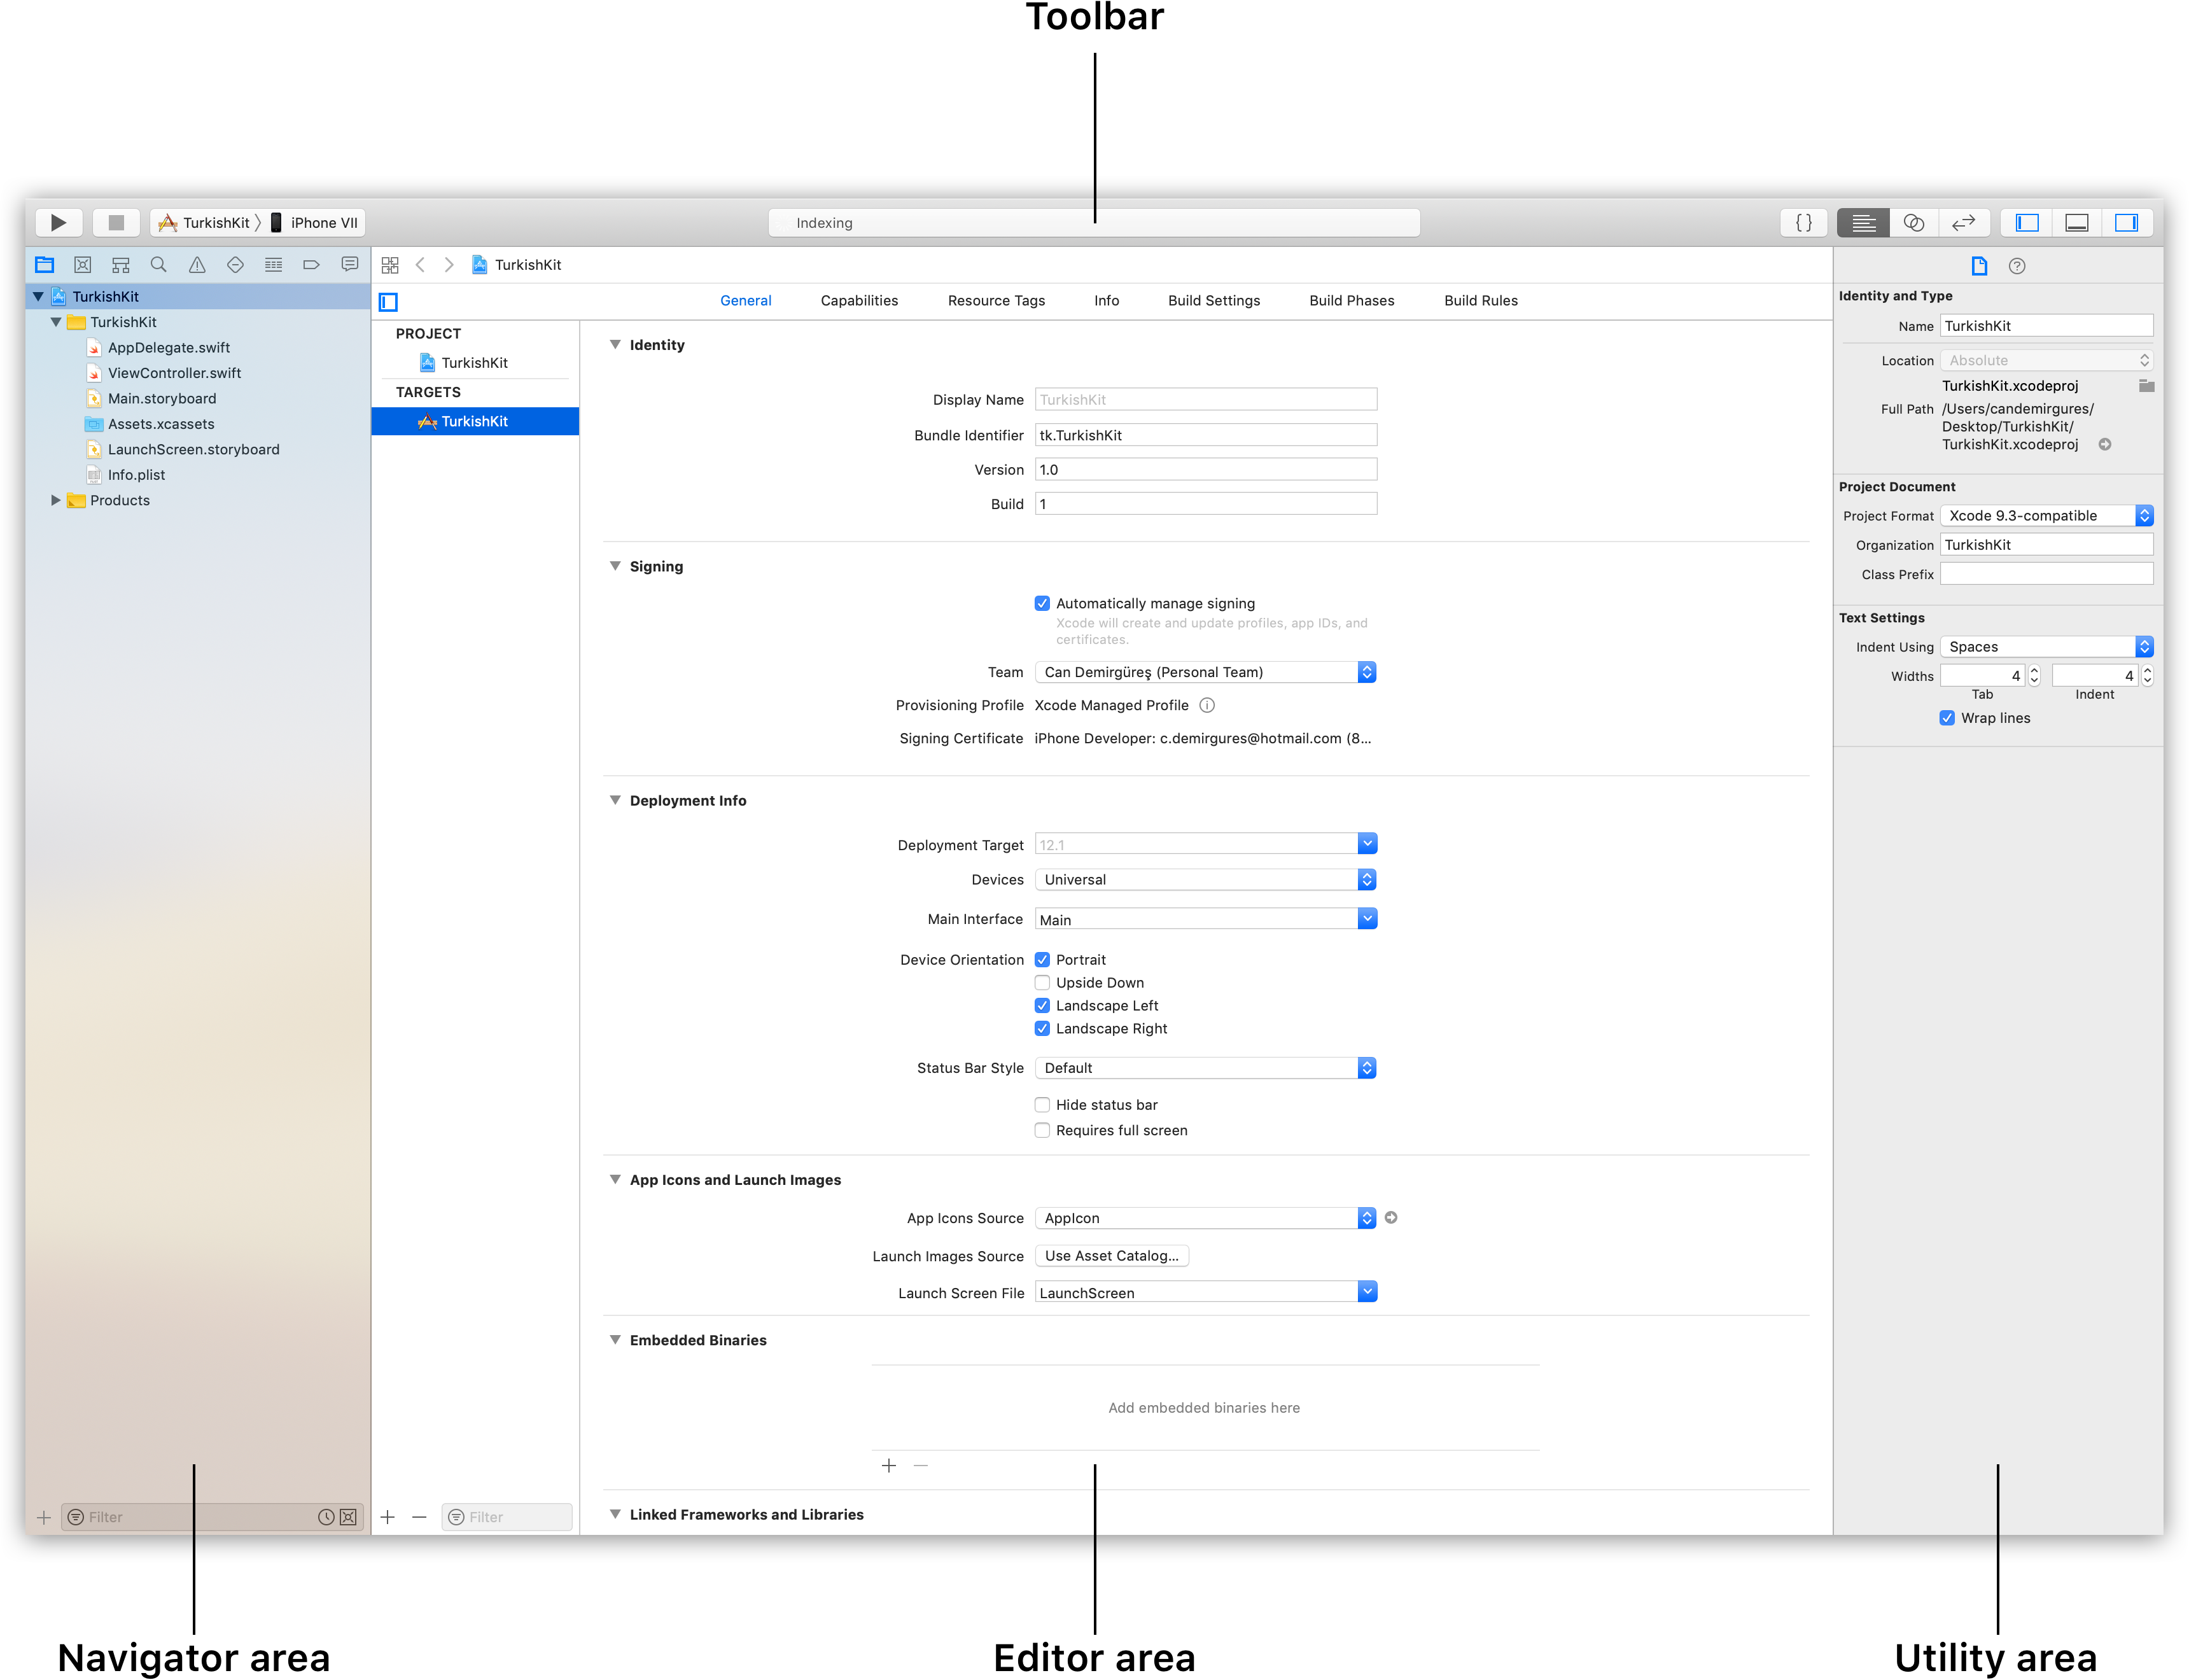Click the Bundle Identifier field
2189x1680 pixels.
(x=1205, y=435)
